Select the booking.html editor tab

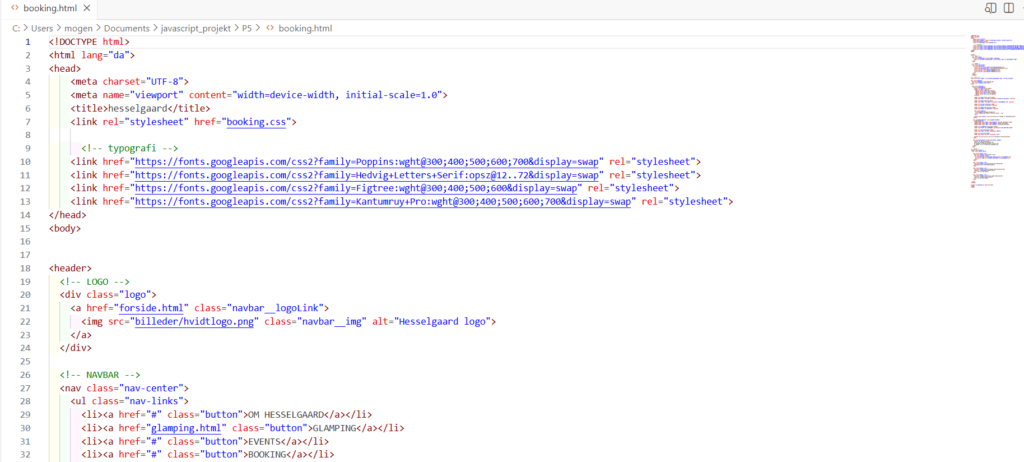49,9
